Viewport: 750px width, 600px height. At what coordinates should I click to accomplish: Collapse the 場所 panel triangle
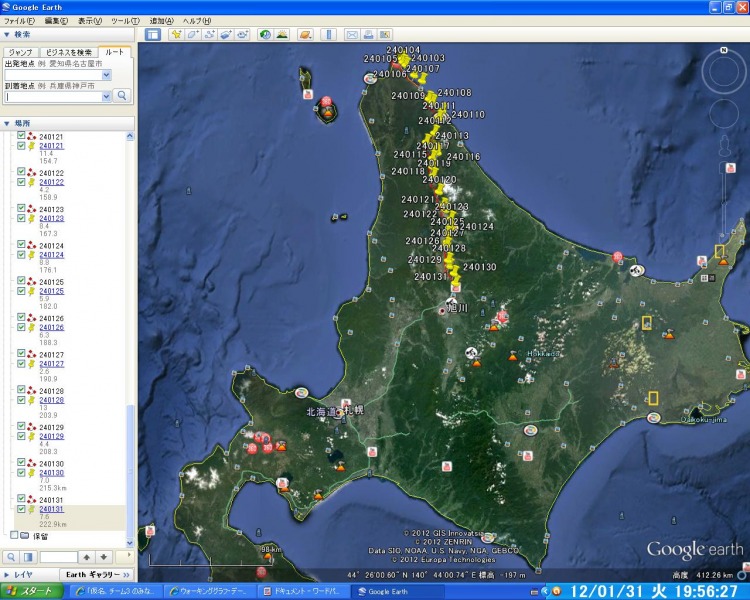pyautogui.click(x=7, y=123)
